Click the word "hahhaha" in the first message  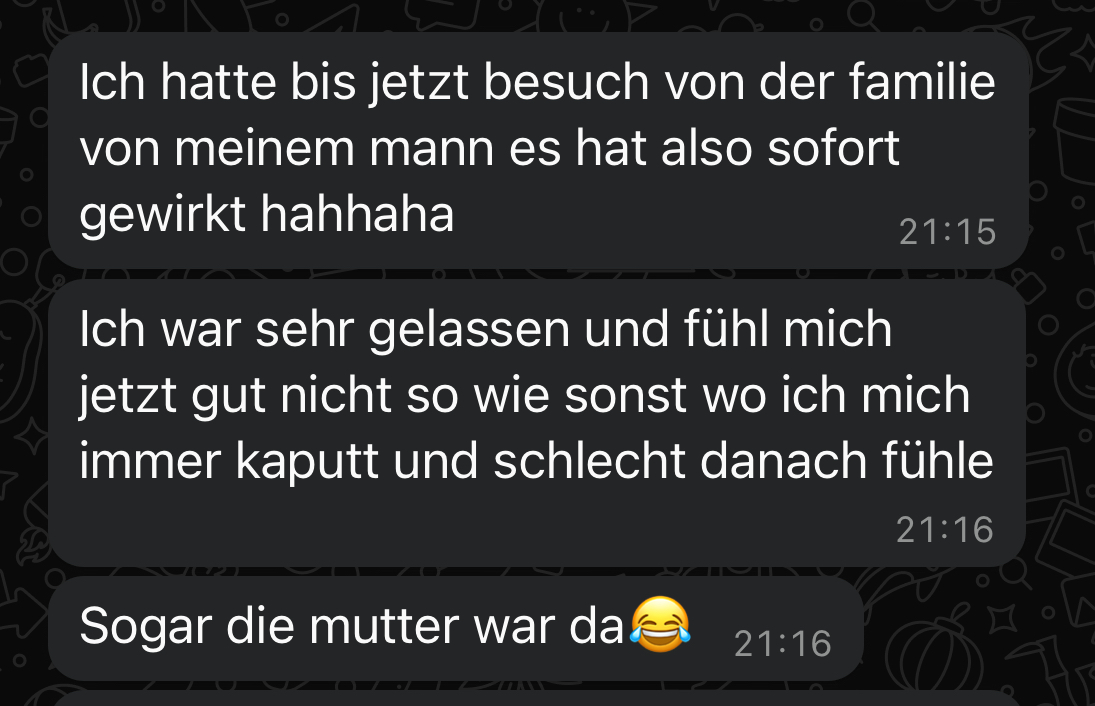click(x=358, y=213)
